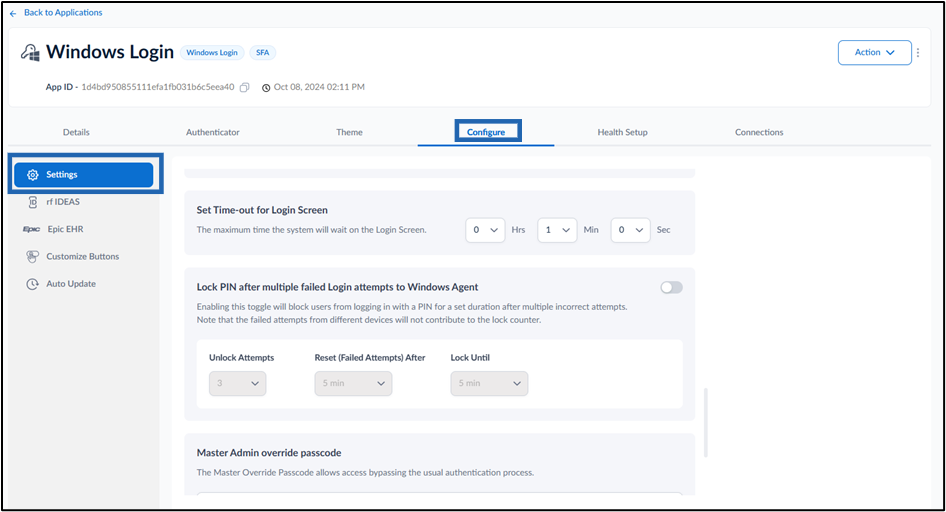Image resolution: width=946 pixels, height=512 pixels.
Task: Click the clock icon beside the creation date
Action: (266, 87)
